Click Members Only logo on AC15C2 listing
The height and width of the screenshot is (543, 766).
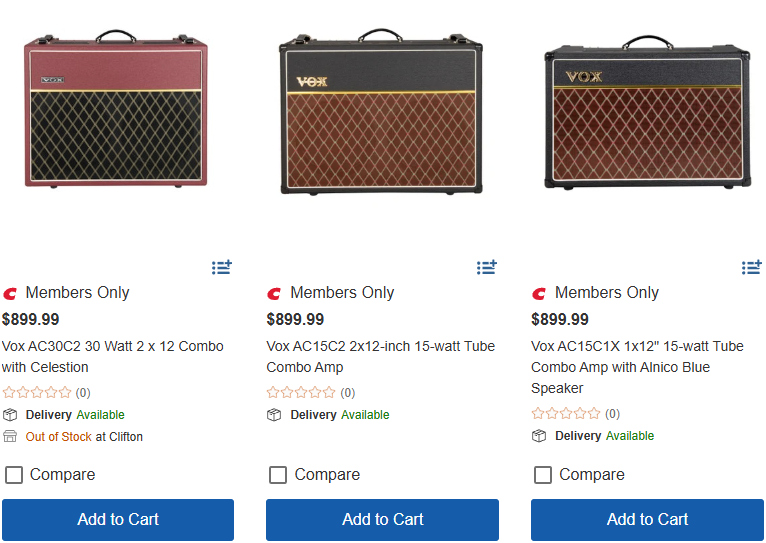click(275, 293)
